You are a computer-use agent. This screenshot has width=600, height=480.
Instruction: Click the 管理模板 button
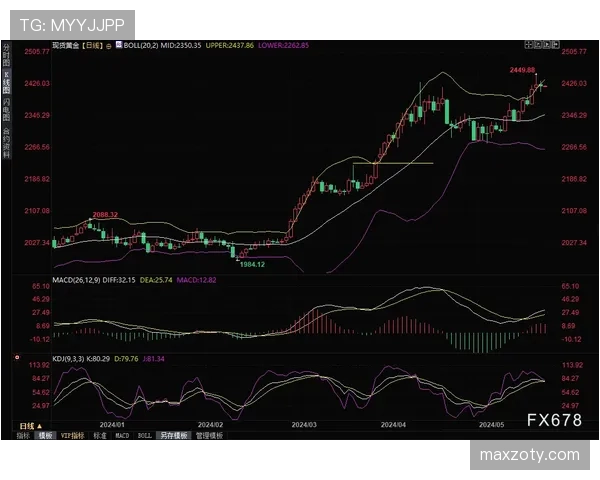(x=209, y=436)
